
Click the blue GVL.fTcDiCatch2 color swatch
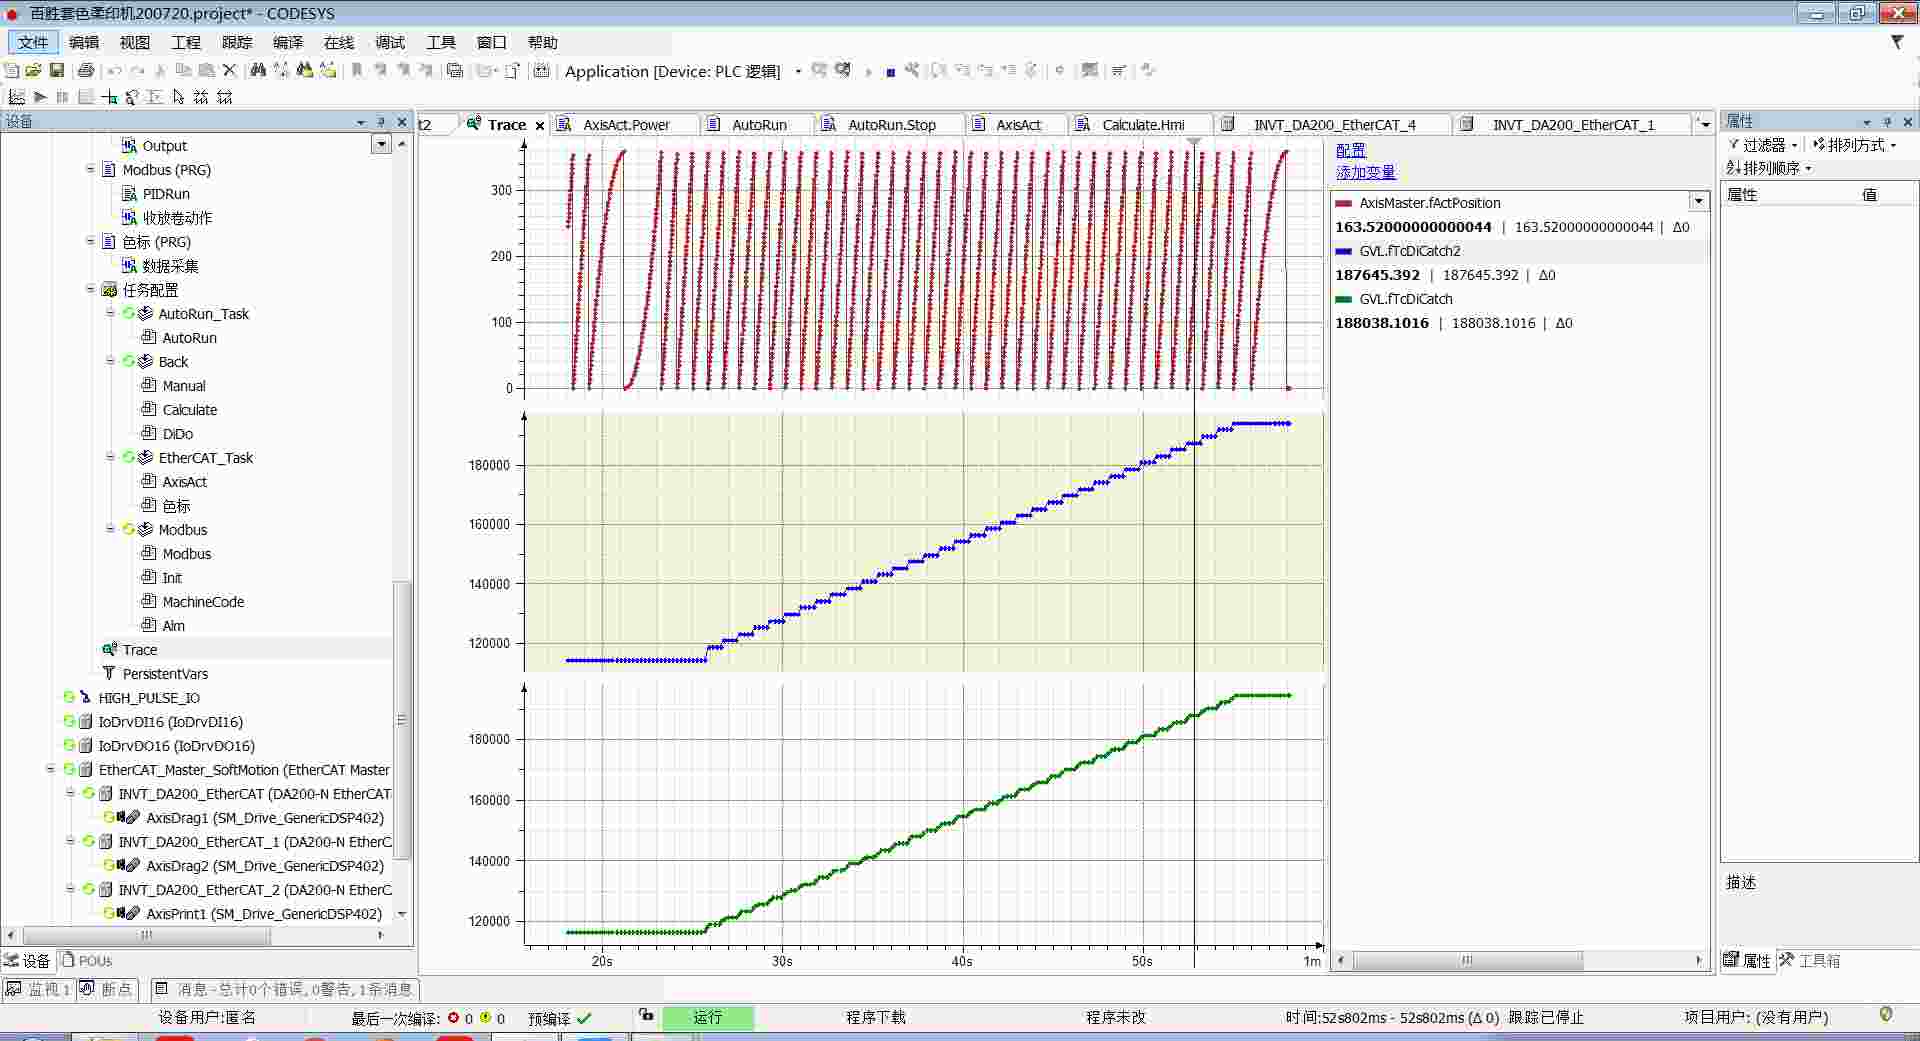pos(1343,251)
